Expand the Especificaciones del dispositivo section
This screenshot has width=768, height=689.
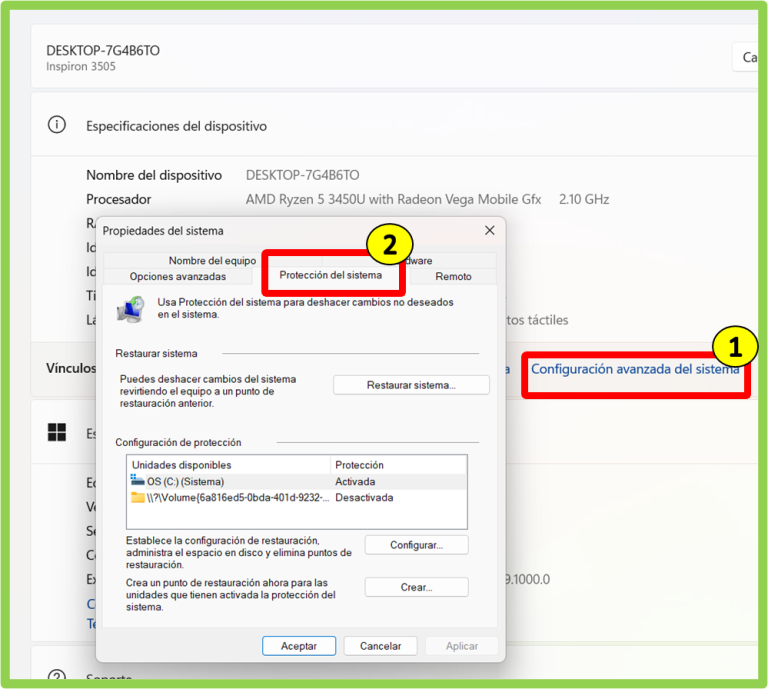pyautogui.click(x=394, y=125)
